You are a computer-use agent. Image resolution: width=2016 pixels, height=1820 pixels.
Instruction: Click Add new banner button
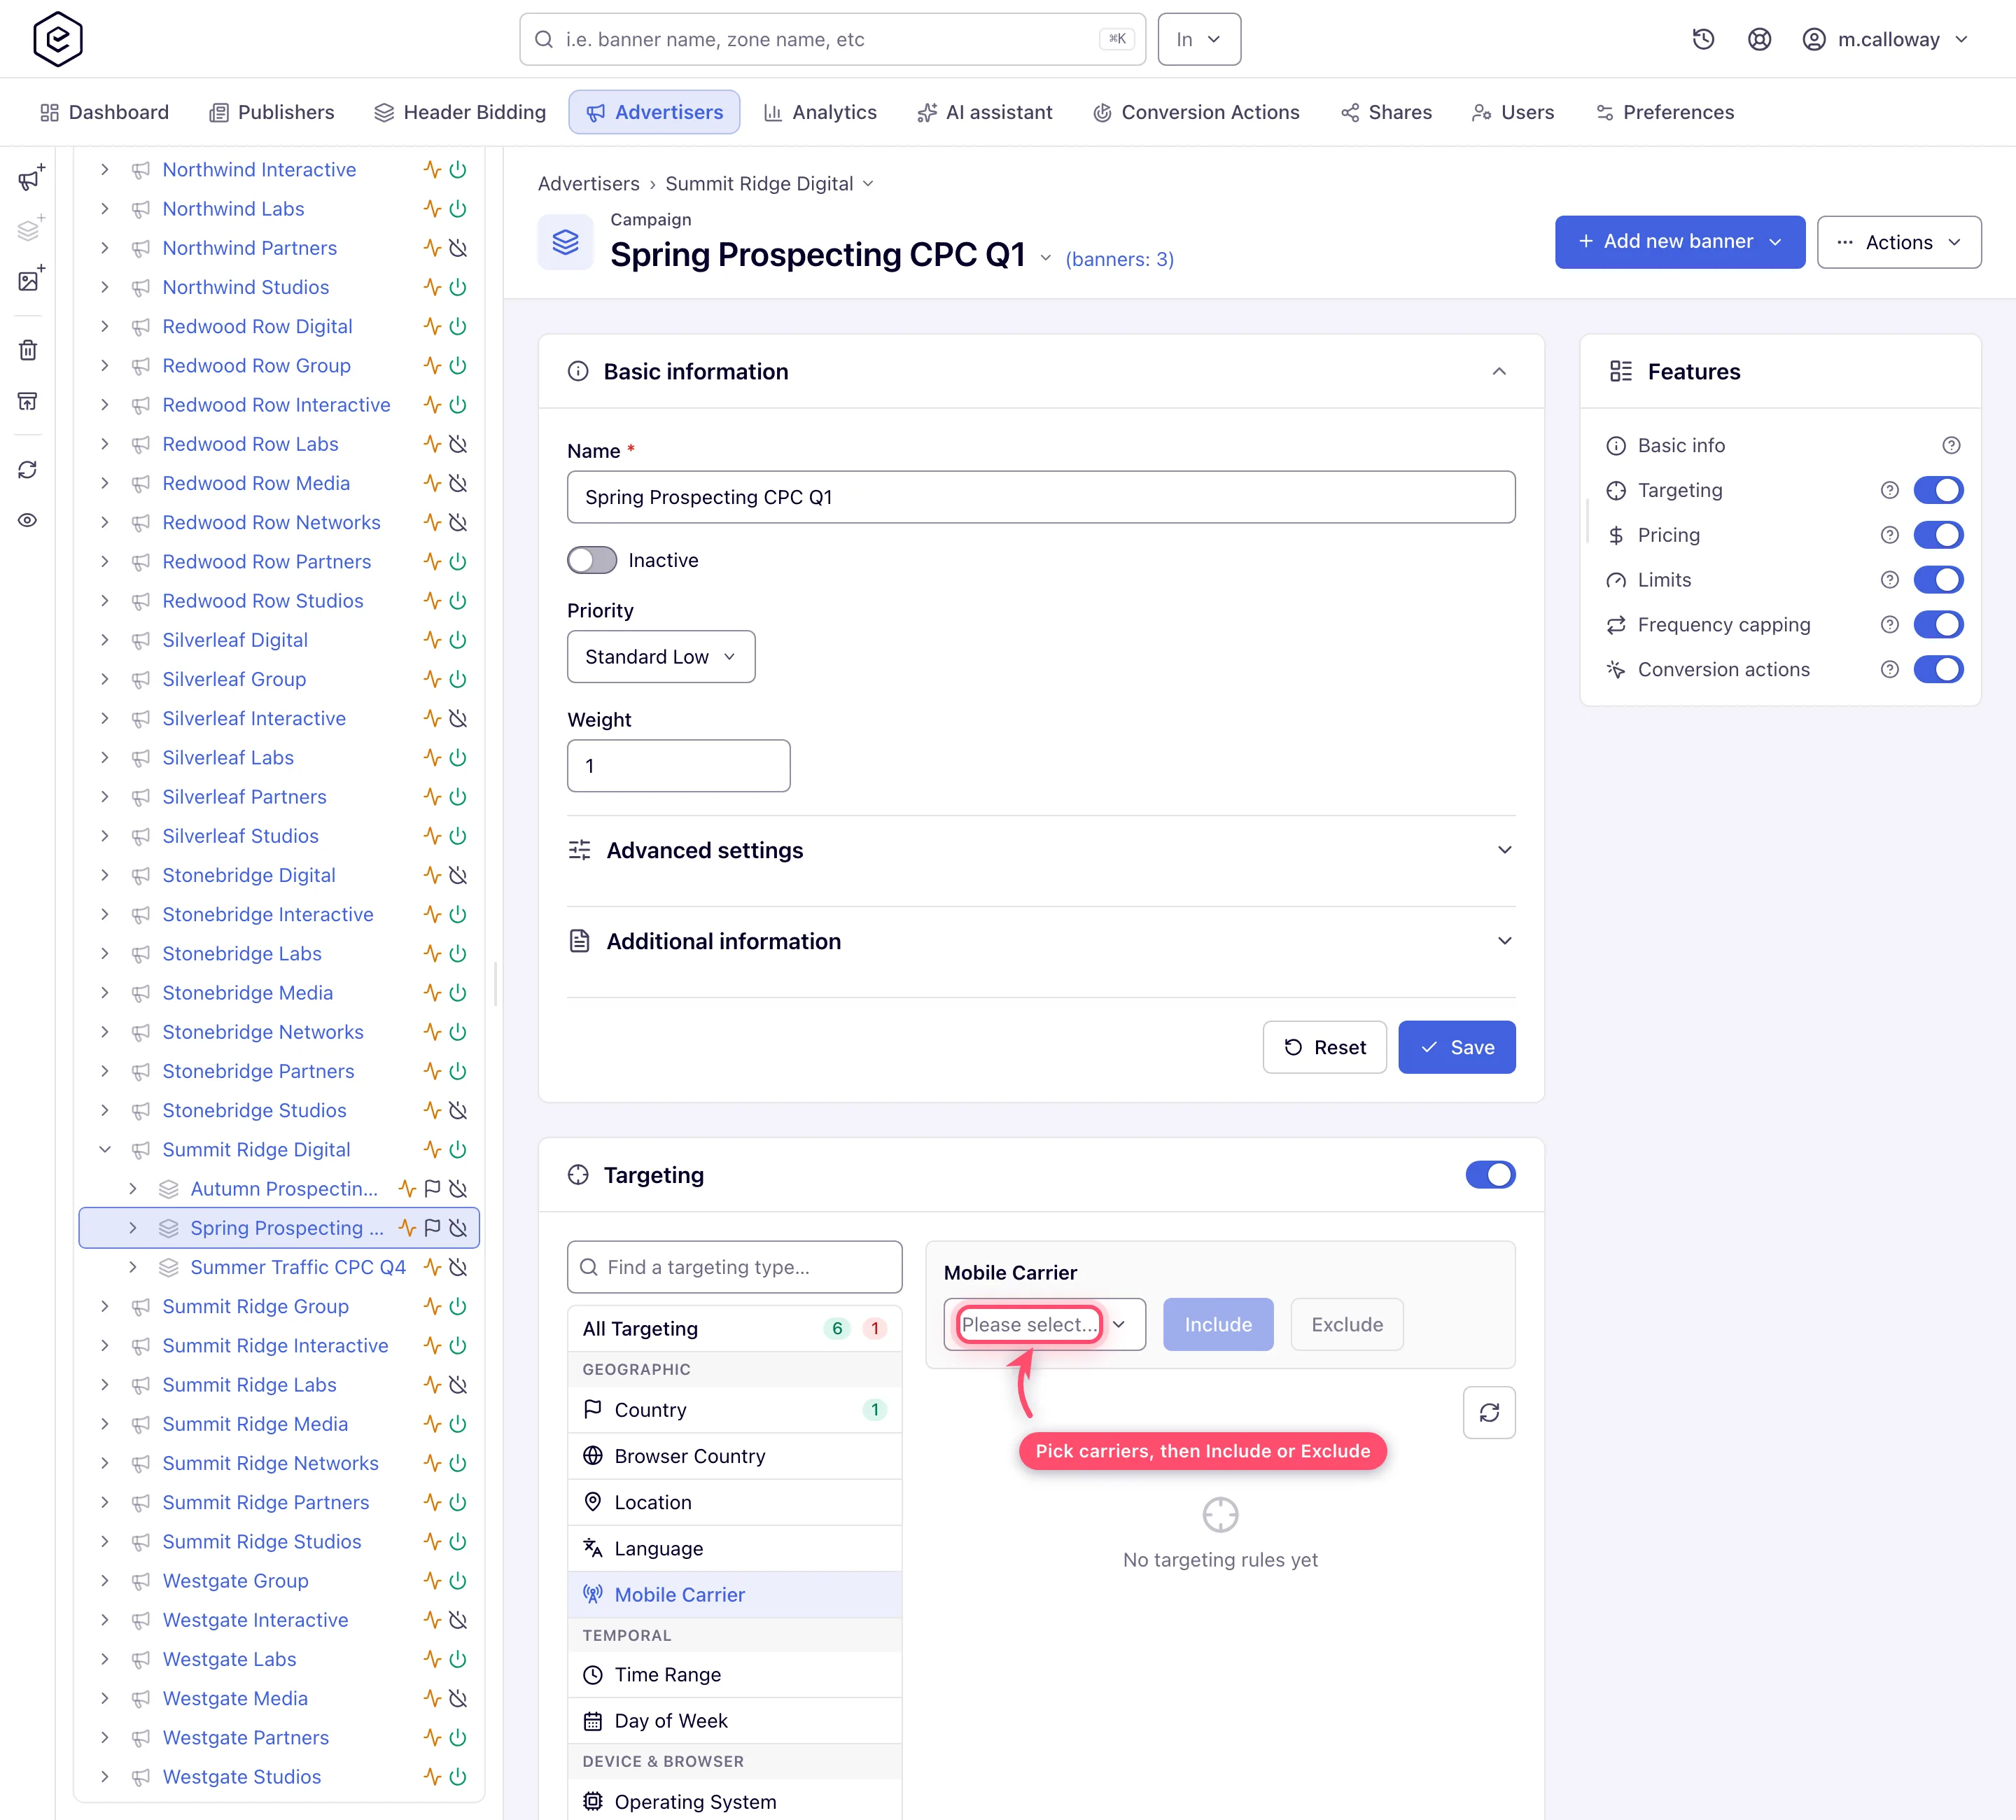pyautogui.click(x=1679, y=242)
